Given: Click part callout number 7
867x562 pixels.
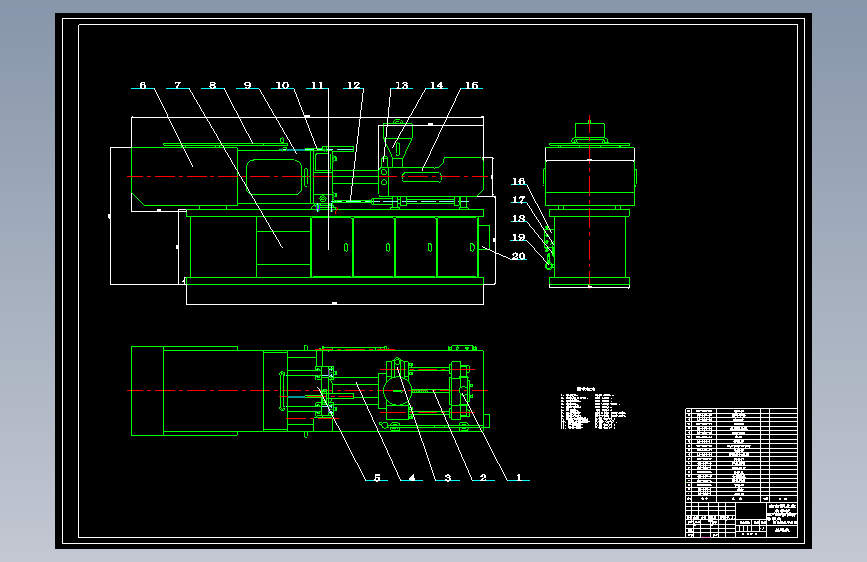Looking at the screenshot, I should (x=177, y=85).
